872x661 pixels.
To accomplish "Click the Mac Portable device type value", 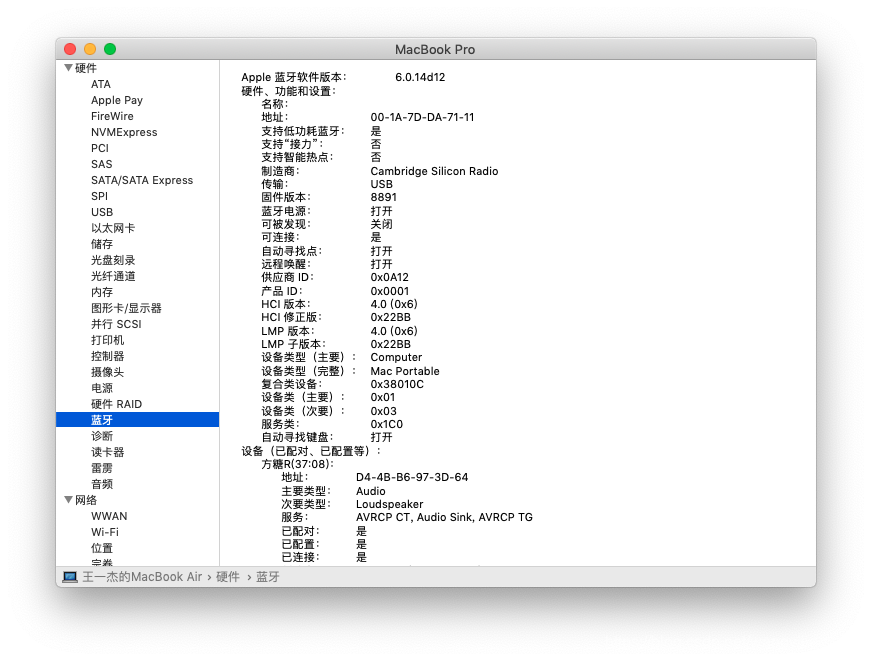I will tap(405, 371).
